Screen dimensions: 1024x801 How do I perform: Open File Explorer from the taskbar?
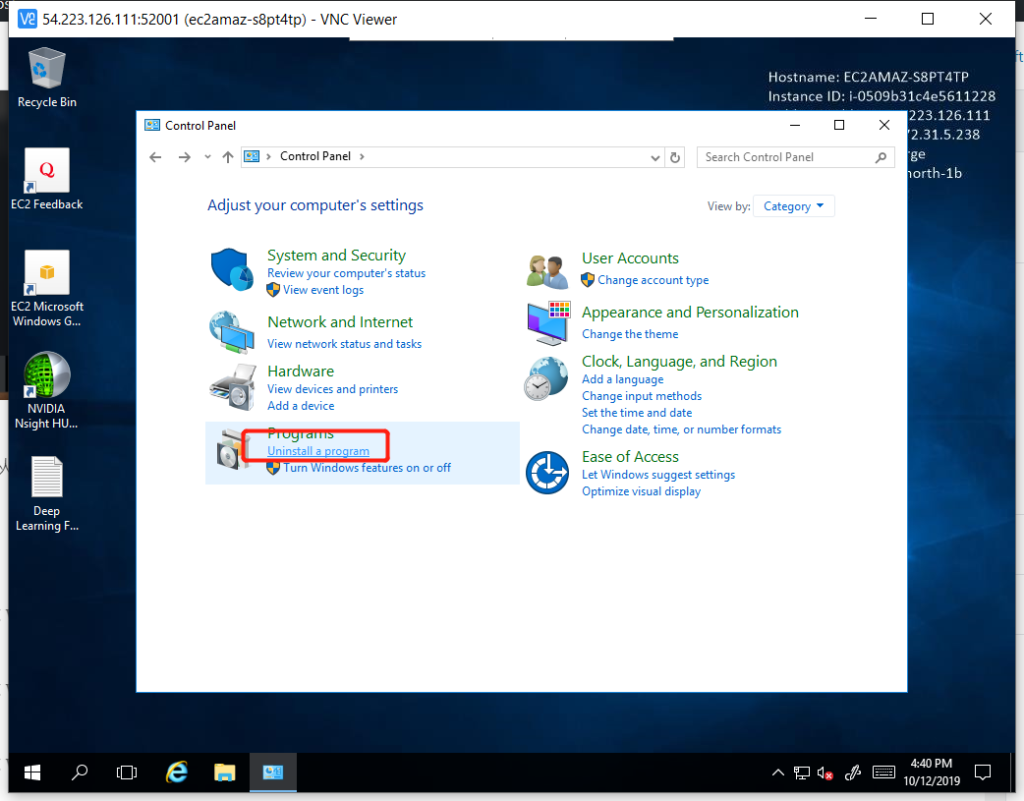(225, 772)
